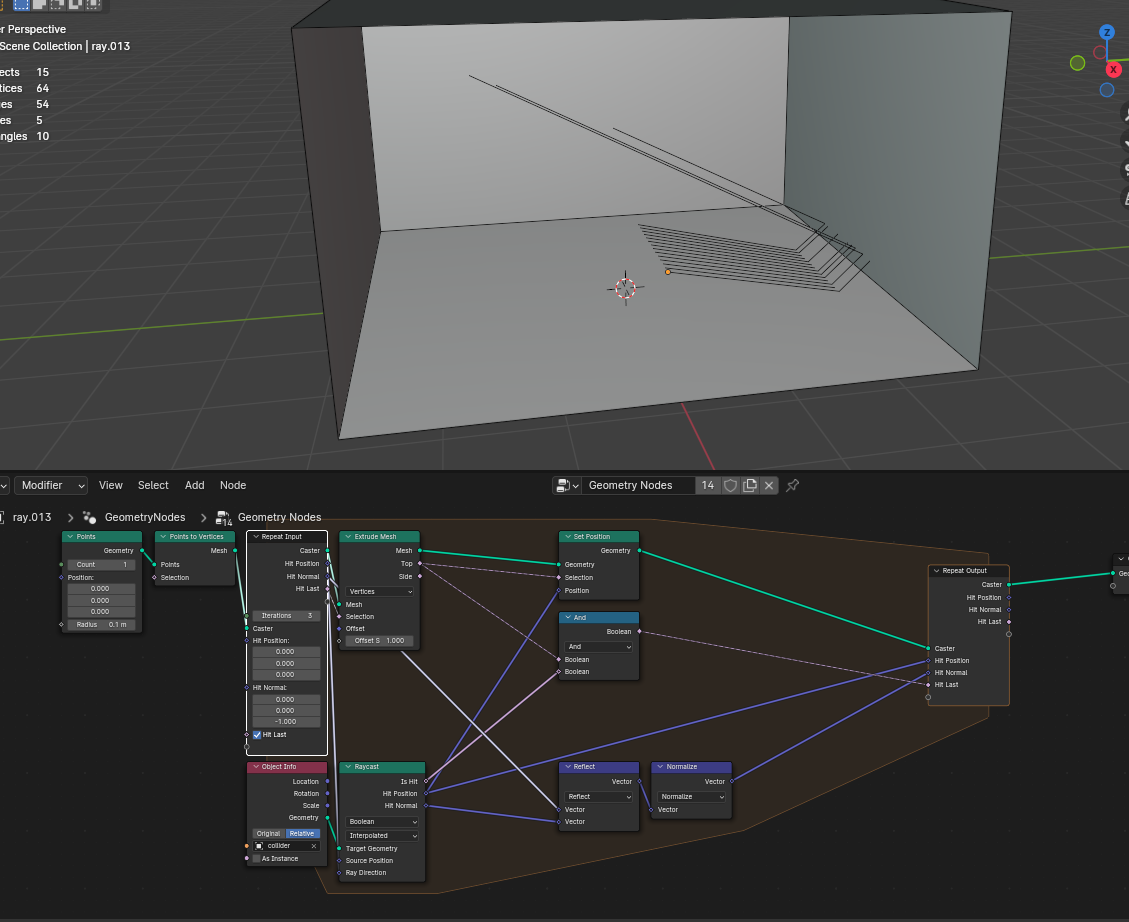Screen dimensions: 1129x922
Task: Collapse the Set Position node
Action: pyautogui.click(x=567, y=537)
